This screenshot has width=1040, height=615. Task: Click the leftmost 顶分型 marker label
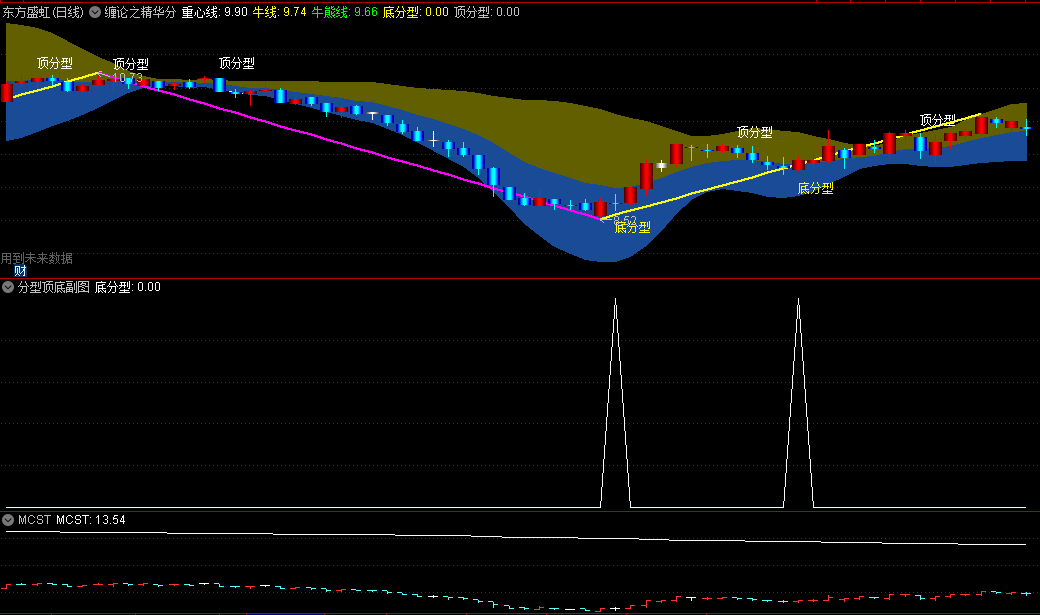[x=55, y=63]
